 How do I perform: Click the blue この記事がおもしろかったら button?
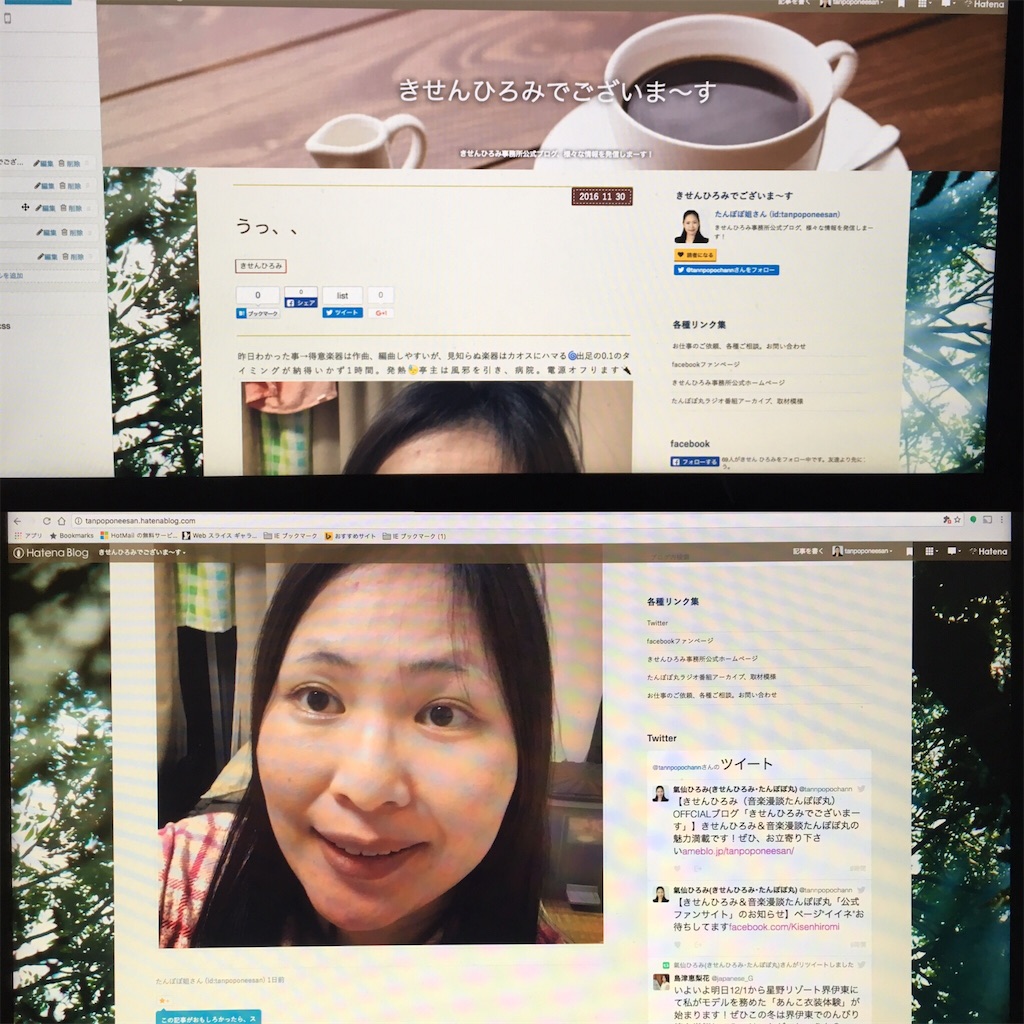tap(208, 1017)
